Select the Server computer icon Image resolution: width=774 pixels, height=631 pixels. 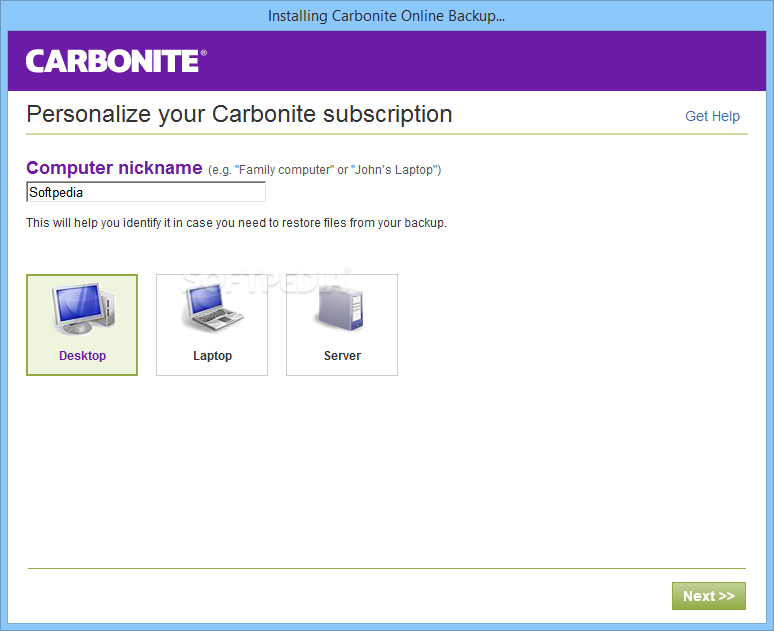tap(340, 309)
